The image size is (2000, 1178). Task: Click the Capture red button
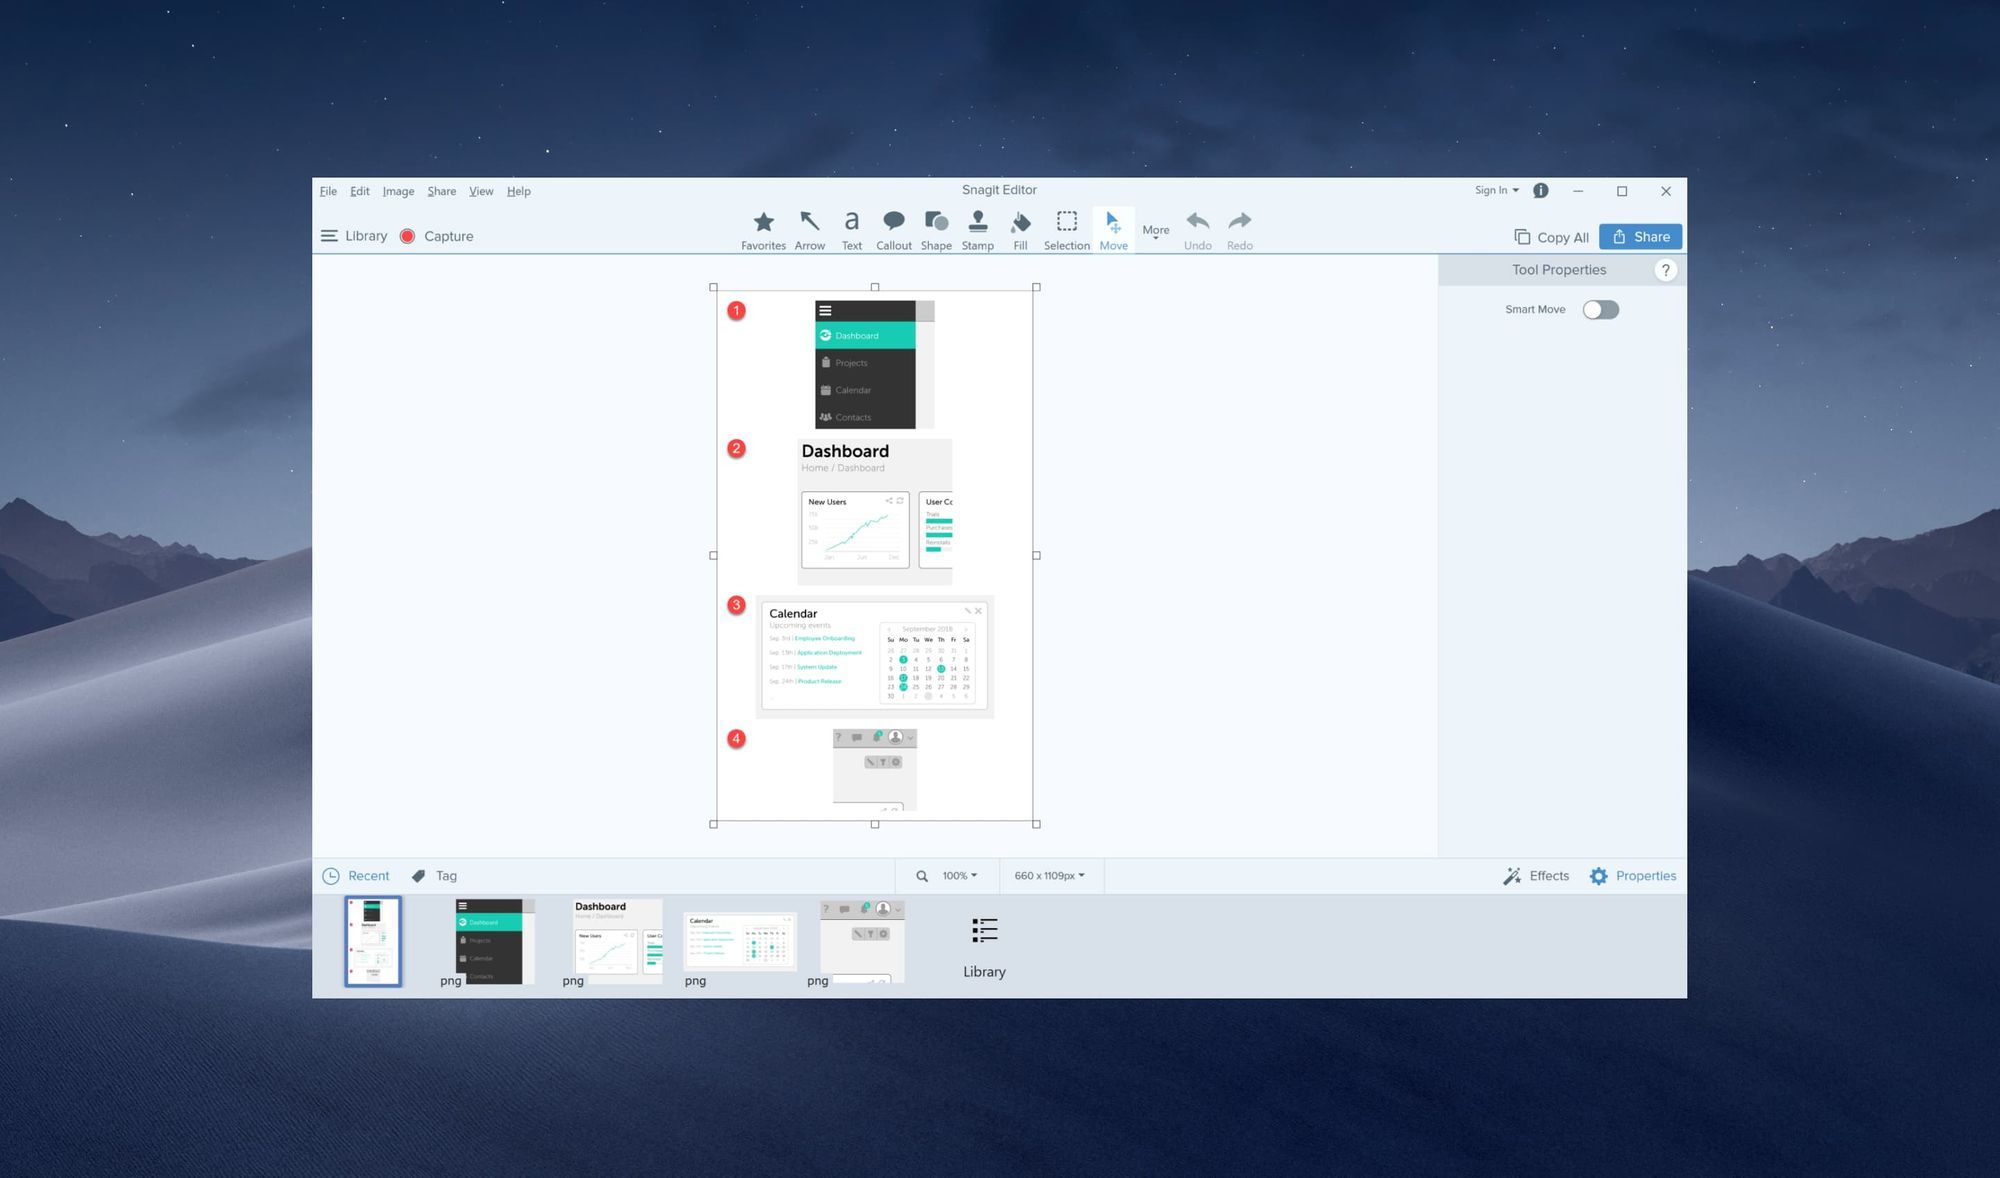408,236
